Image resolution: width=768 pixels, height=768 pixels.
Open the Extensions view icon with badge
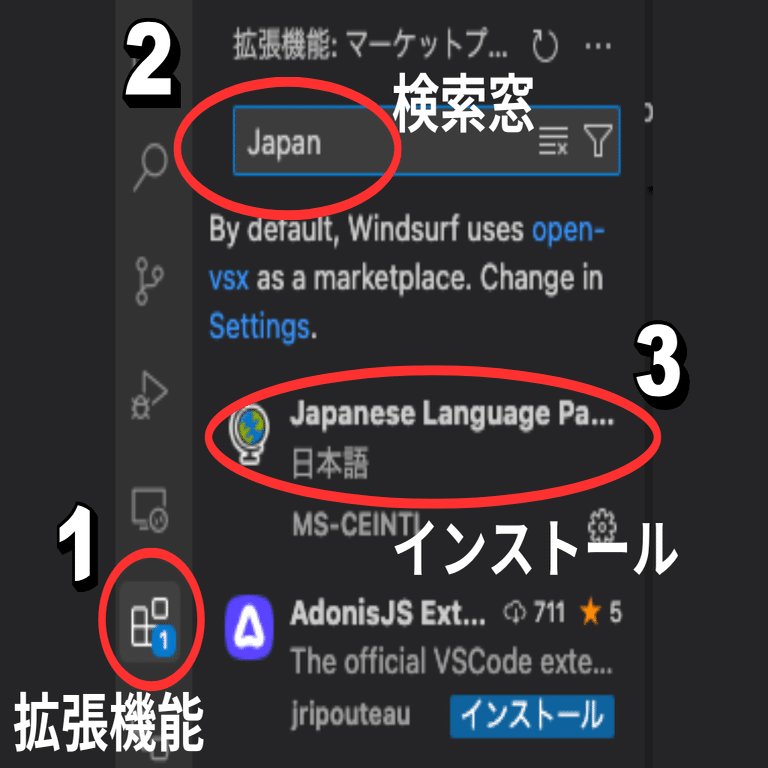pos(150,623)
